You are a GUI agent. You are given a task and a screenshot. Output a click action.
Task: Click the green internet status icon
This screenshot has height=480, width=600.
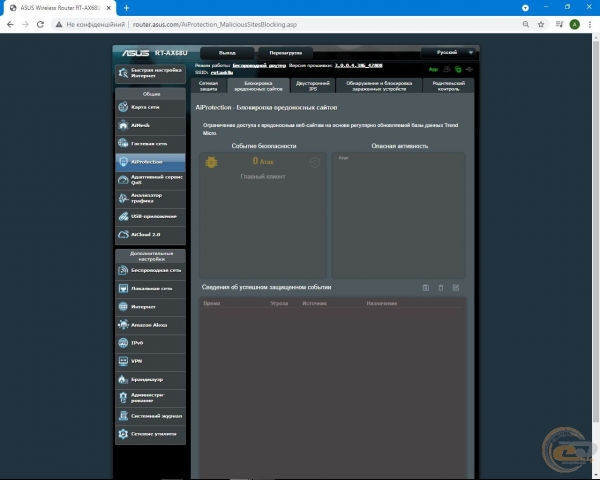pyautogui.click(x=458, y=69)
